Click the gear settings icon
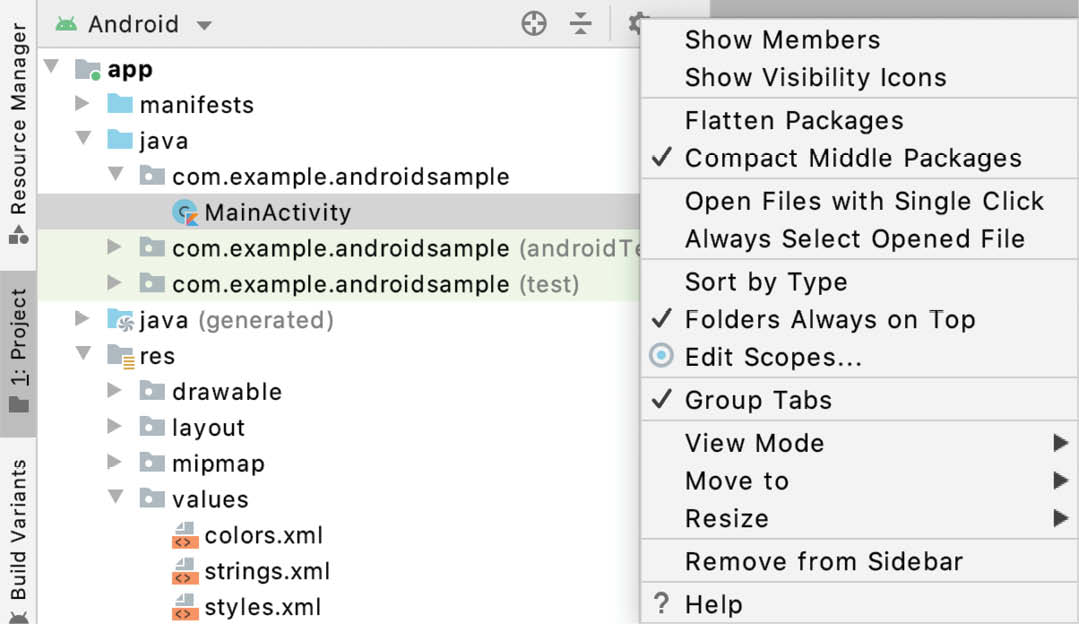This screenshot has width=1079, height=624. pos(636,23)
